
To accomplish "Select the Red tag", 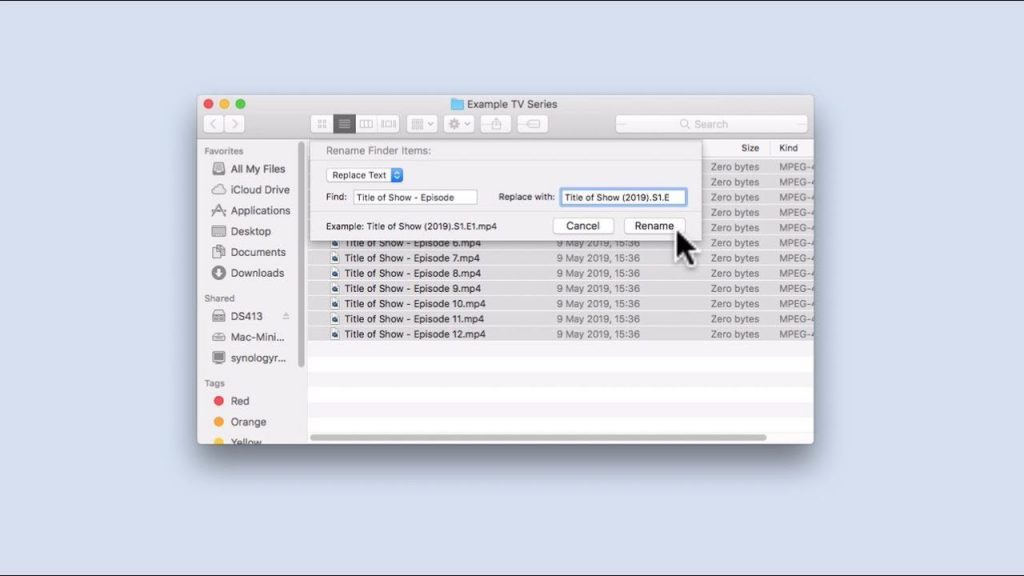I will tap(231, 401).
